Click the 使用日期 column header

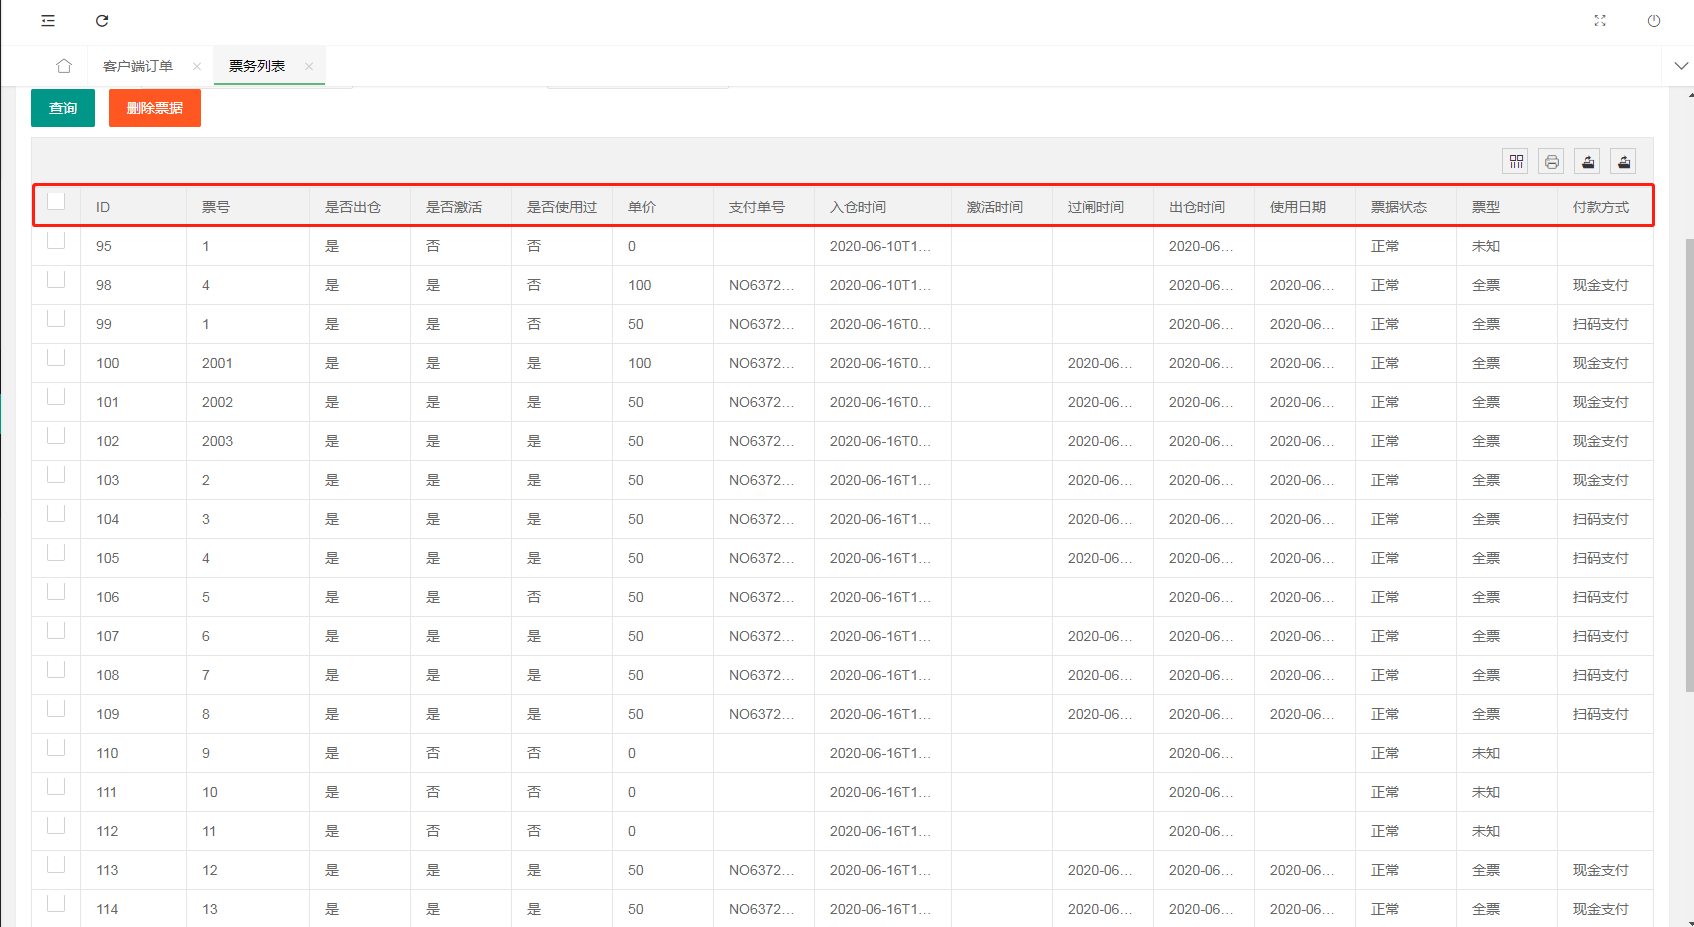pyautogui.click(x=1298, y=207)
